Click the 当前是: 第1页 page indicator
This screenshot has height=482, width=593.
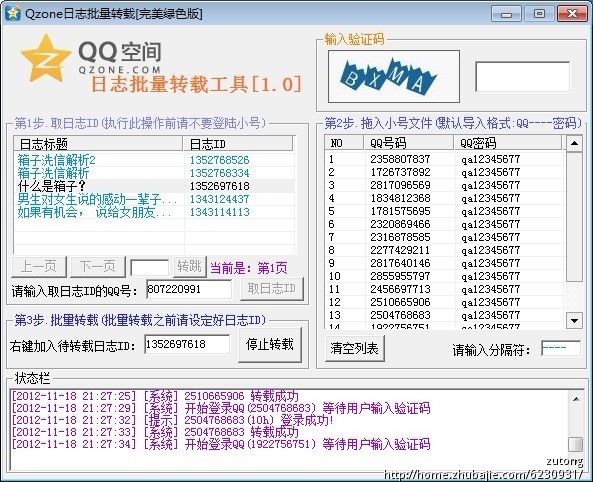pos(248,268)
